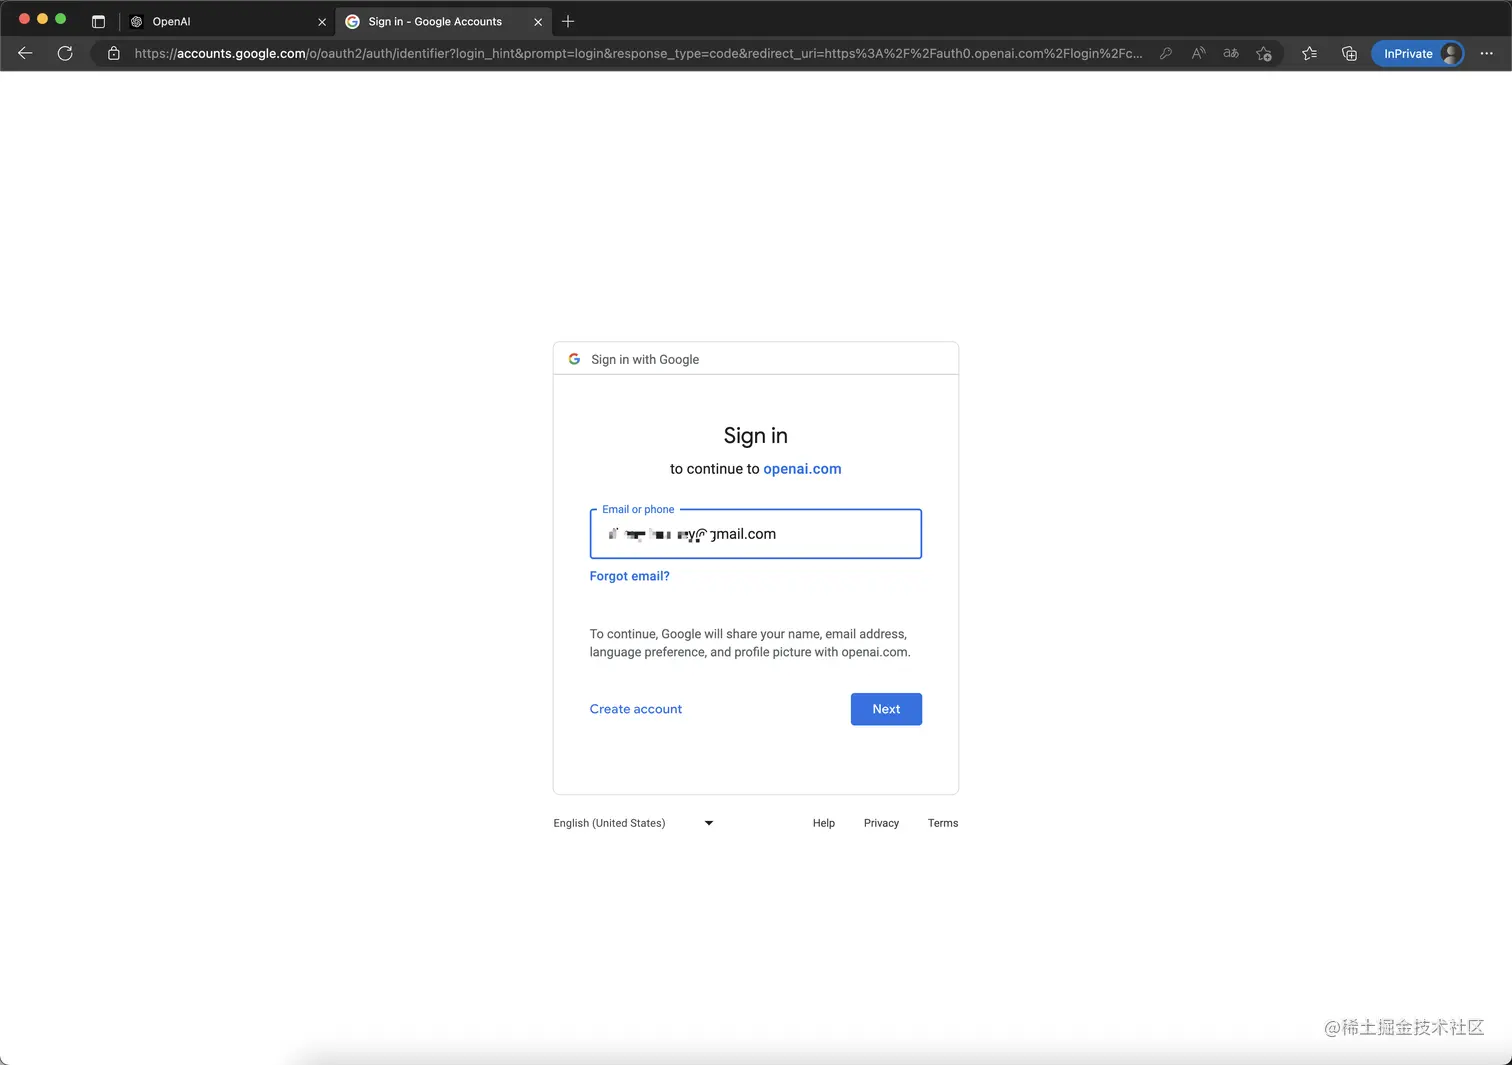The height and width of the screenshot is (1065, 1512).
Task: Expand the English (United States) language dropdown
Action: pyautogui.click(x=634, y=823)
